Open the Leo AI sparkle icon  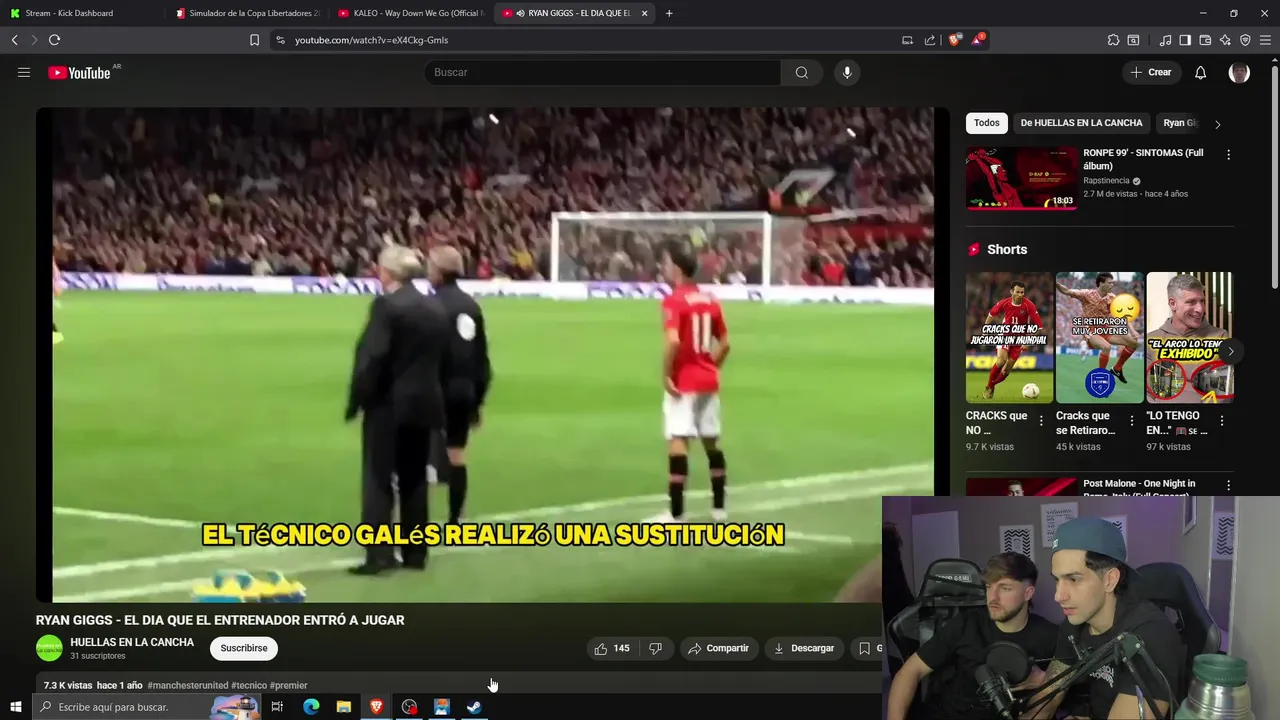pos(1225,40)
